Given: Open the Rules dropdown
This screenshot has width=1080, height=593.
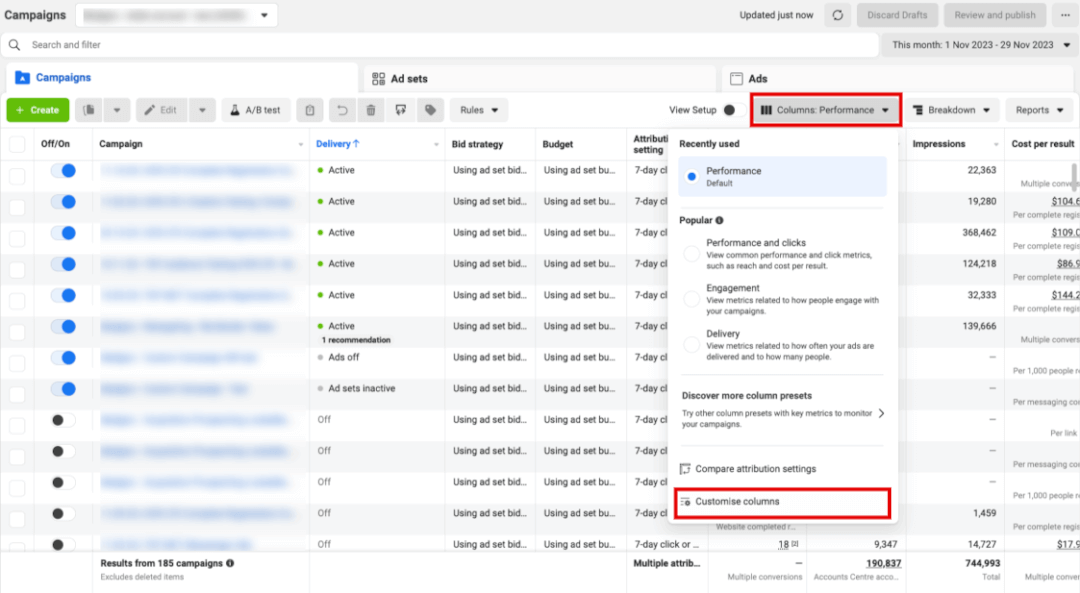Looking at the screenshot, I should [479, 110].
